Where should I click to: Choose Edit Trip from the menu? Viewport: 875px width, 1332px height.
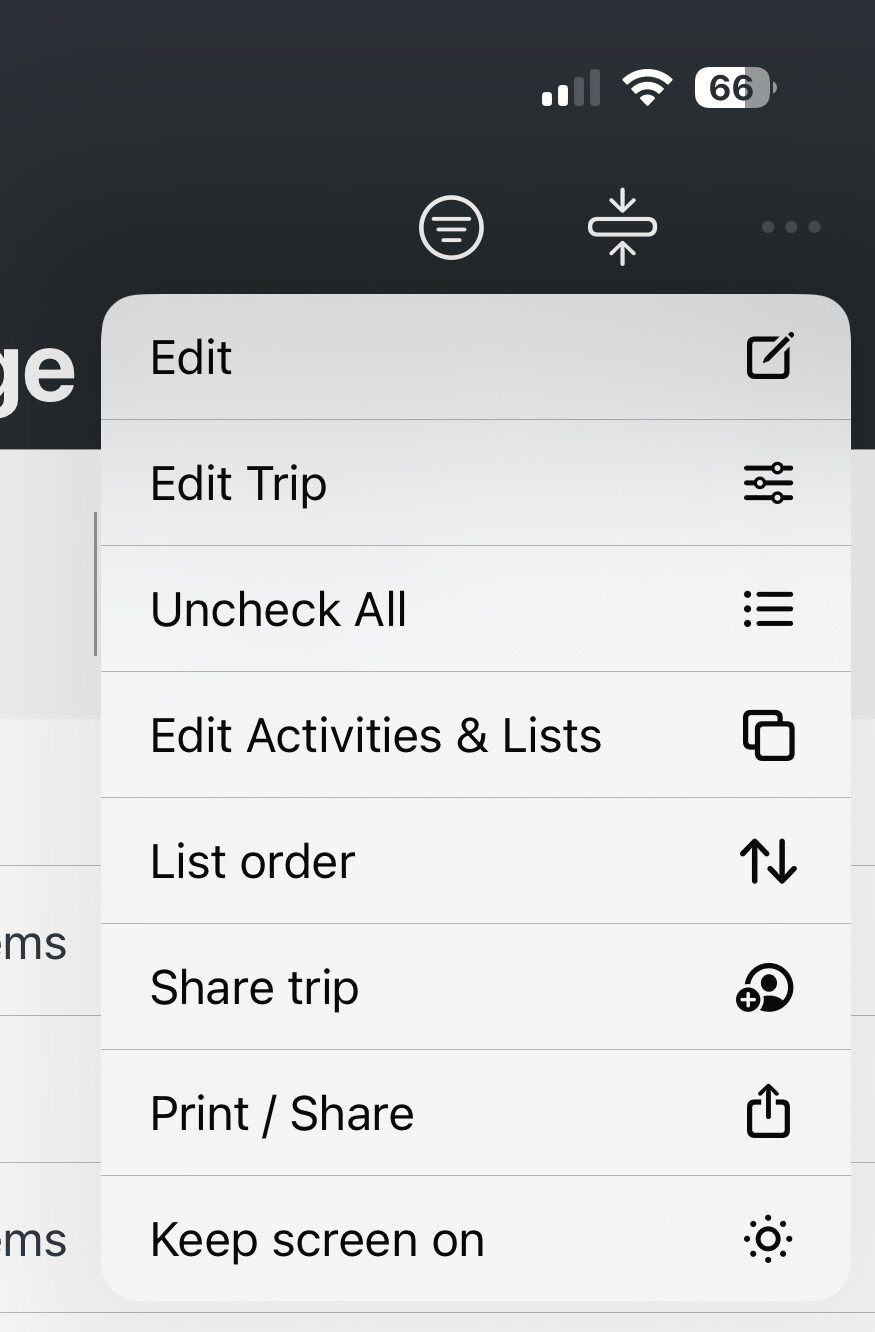point(476,483)
